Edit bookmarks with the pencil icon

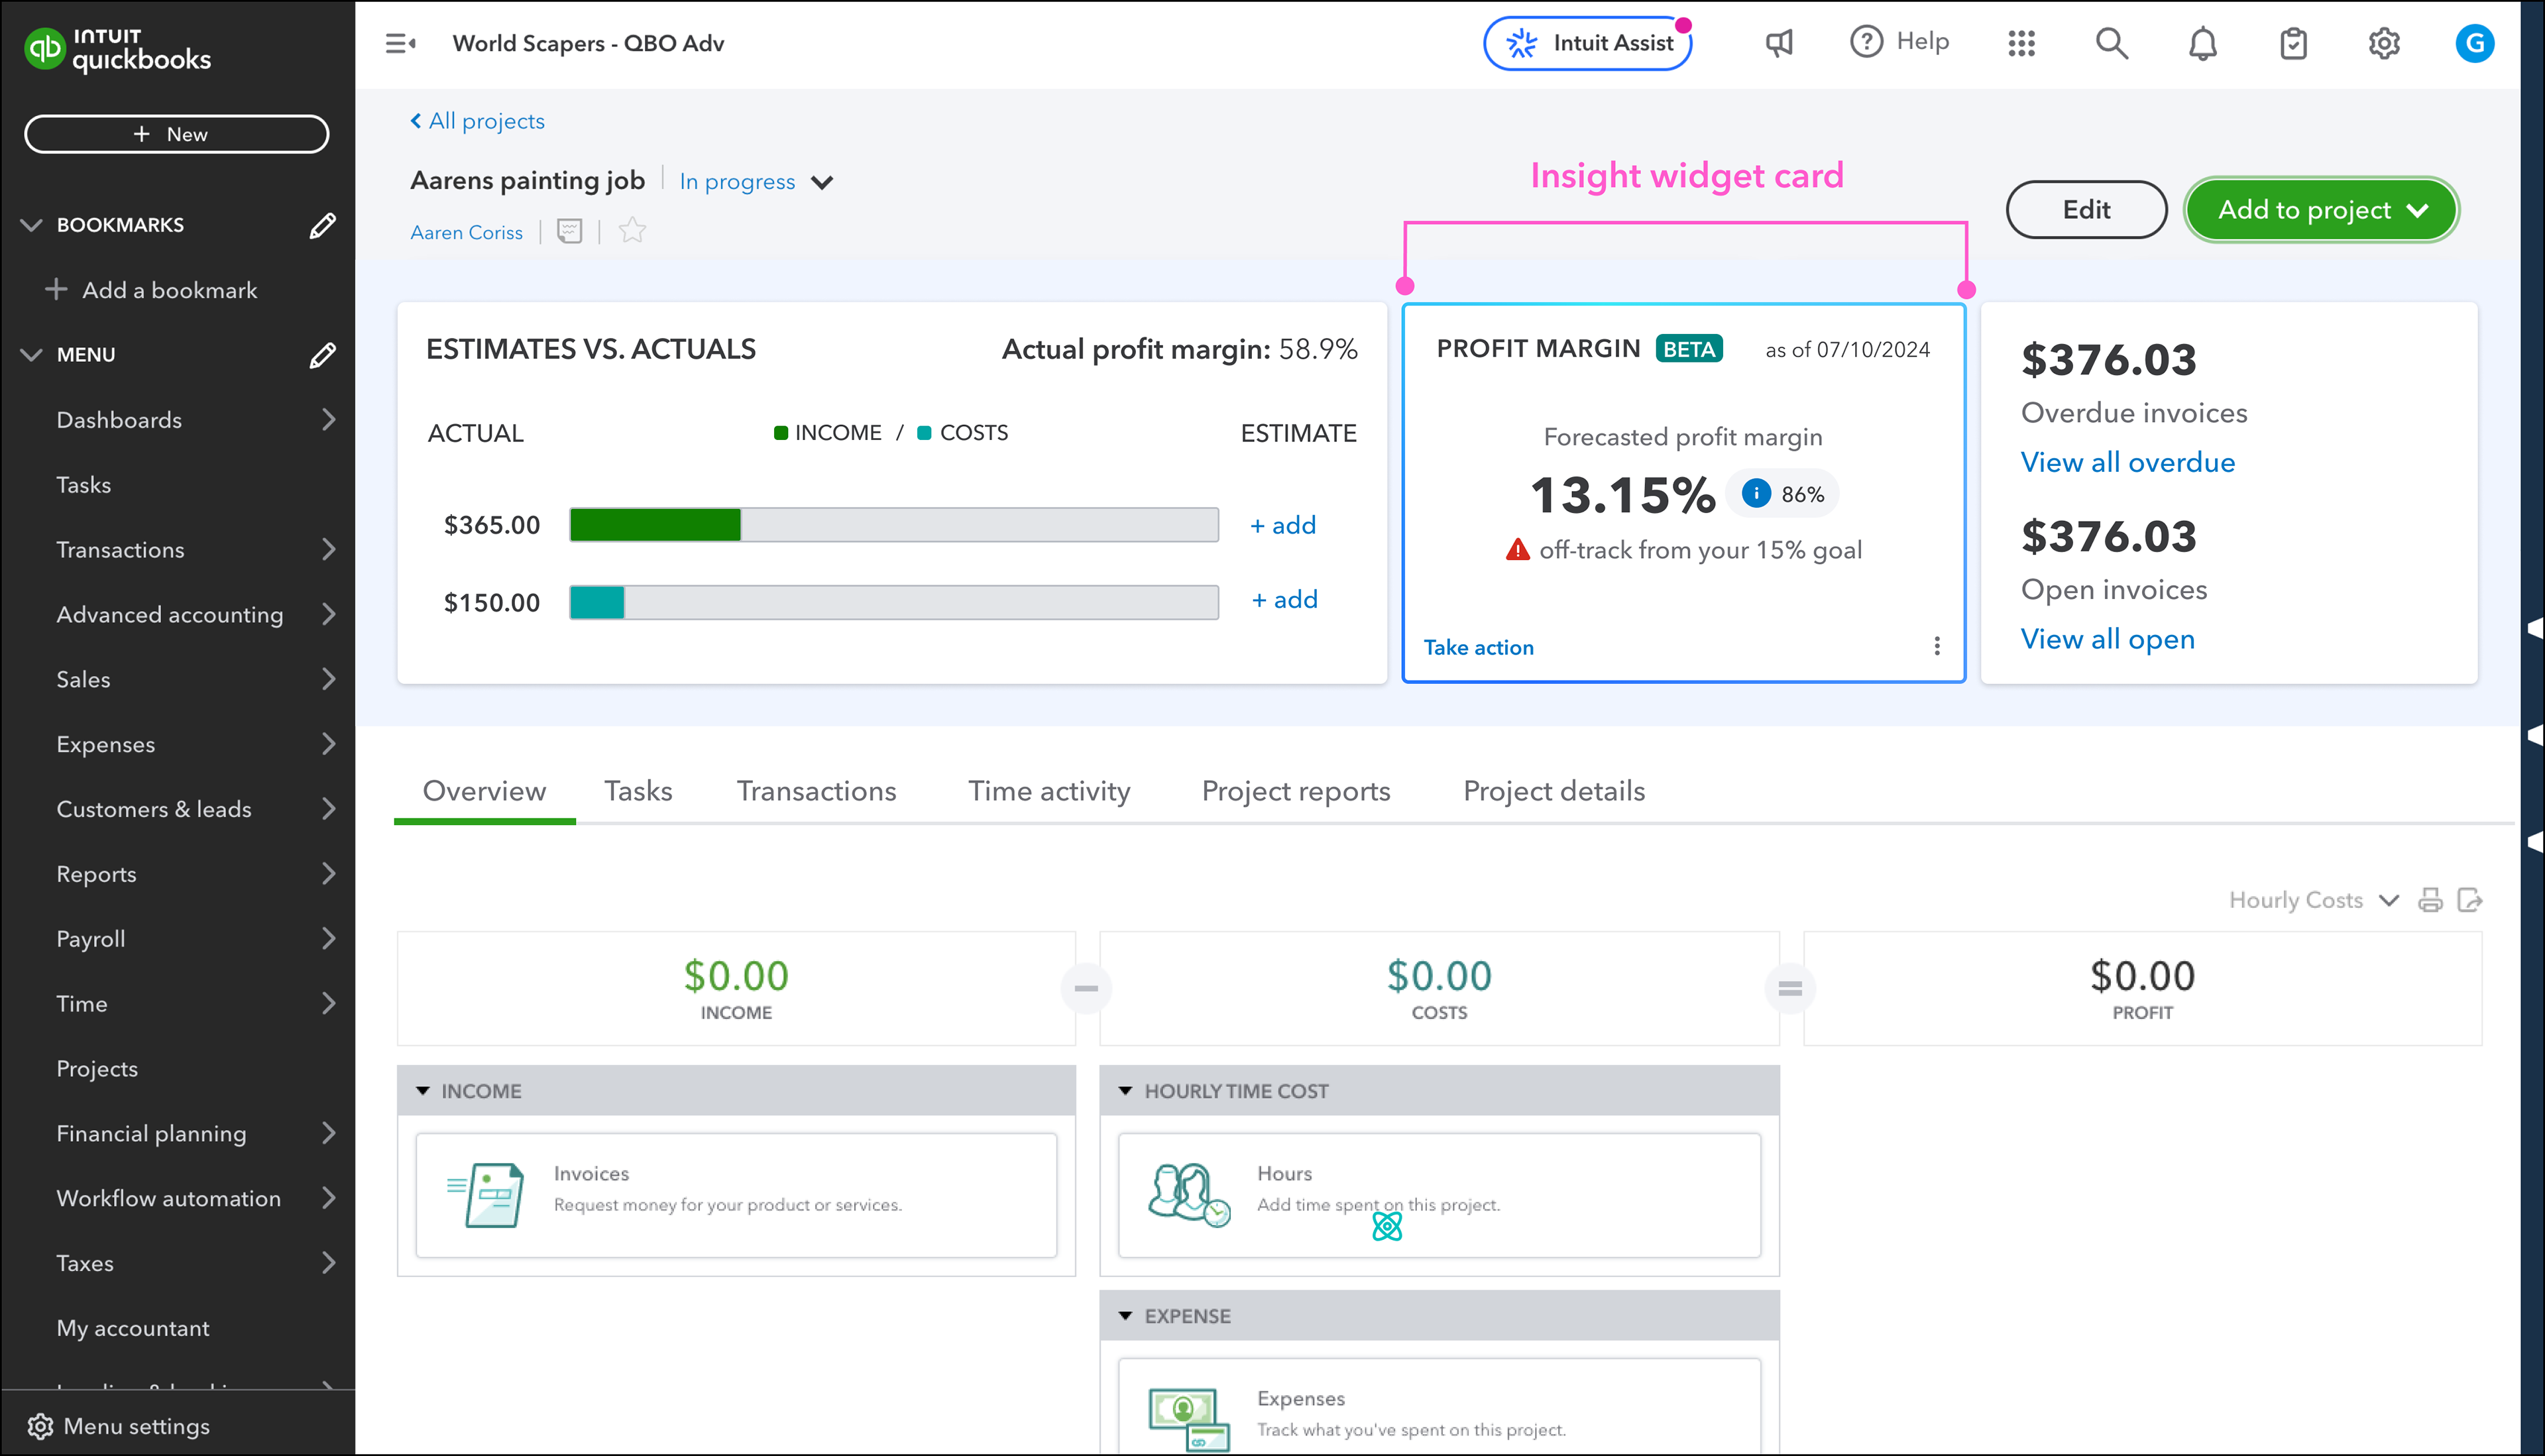tap(322, 225)
